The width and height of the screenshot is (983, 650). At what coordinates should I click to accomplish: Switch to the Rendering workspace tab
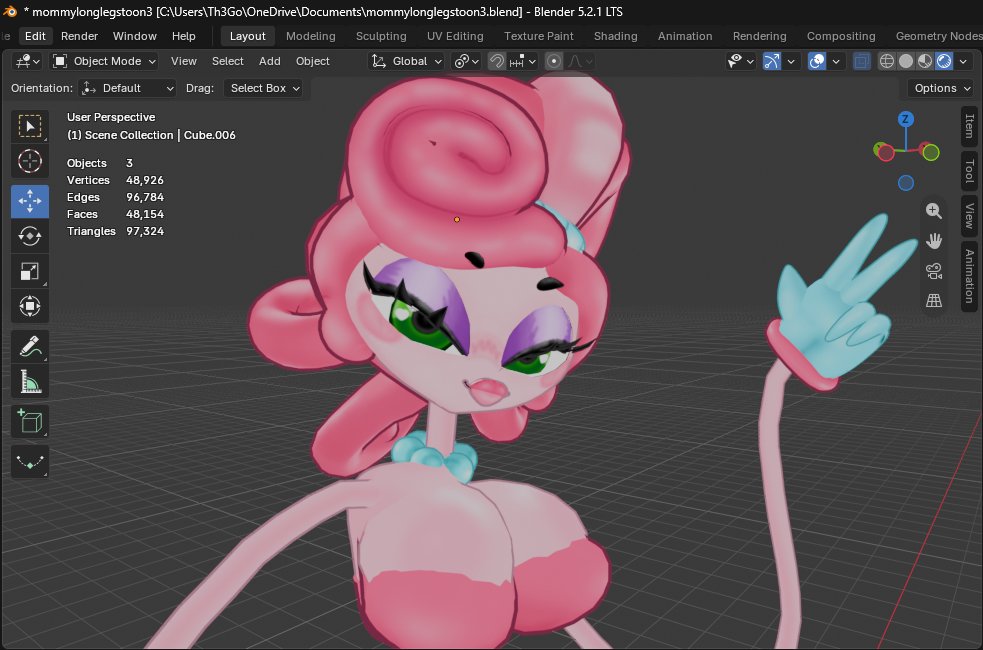point(759,36)
